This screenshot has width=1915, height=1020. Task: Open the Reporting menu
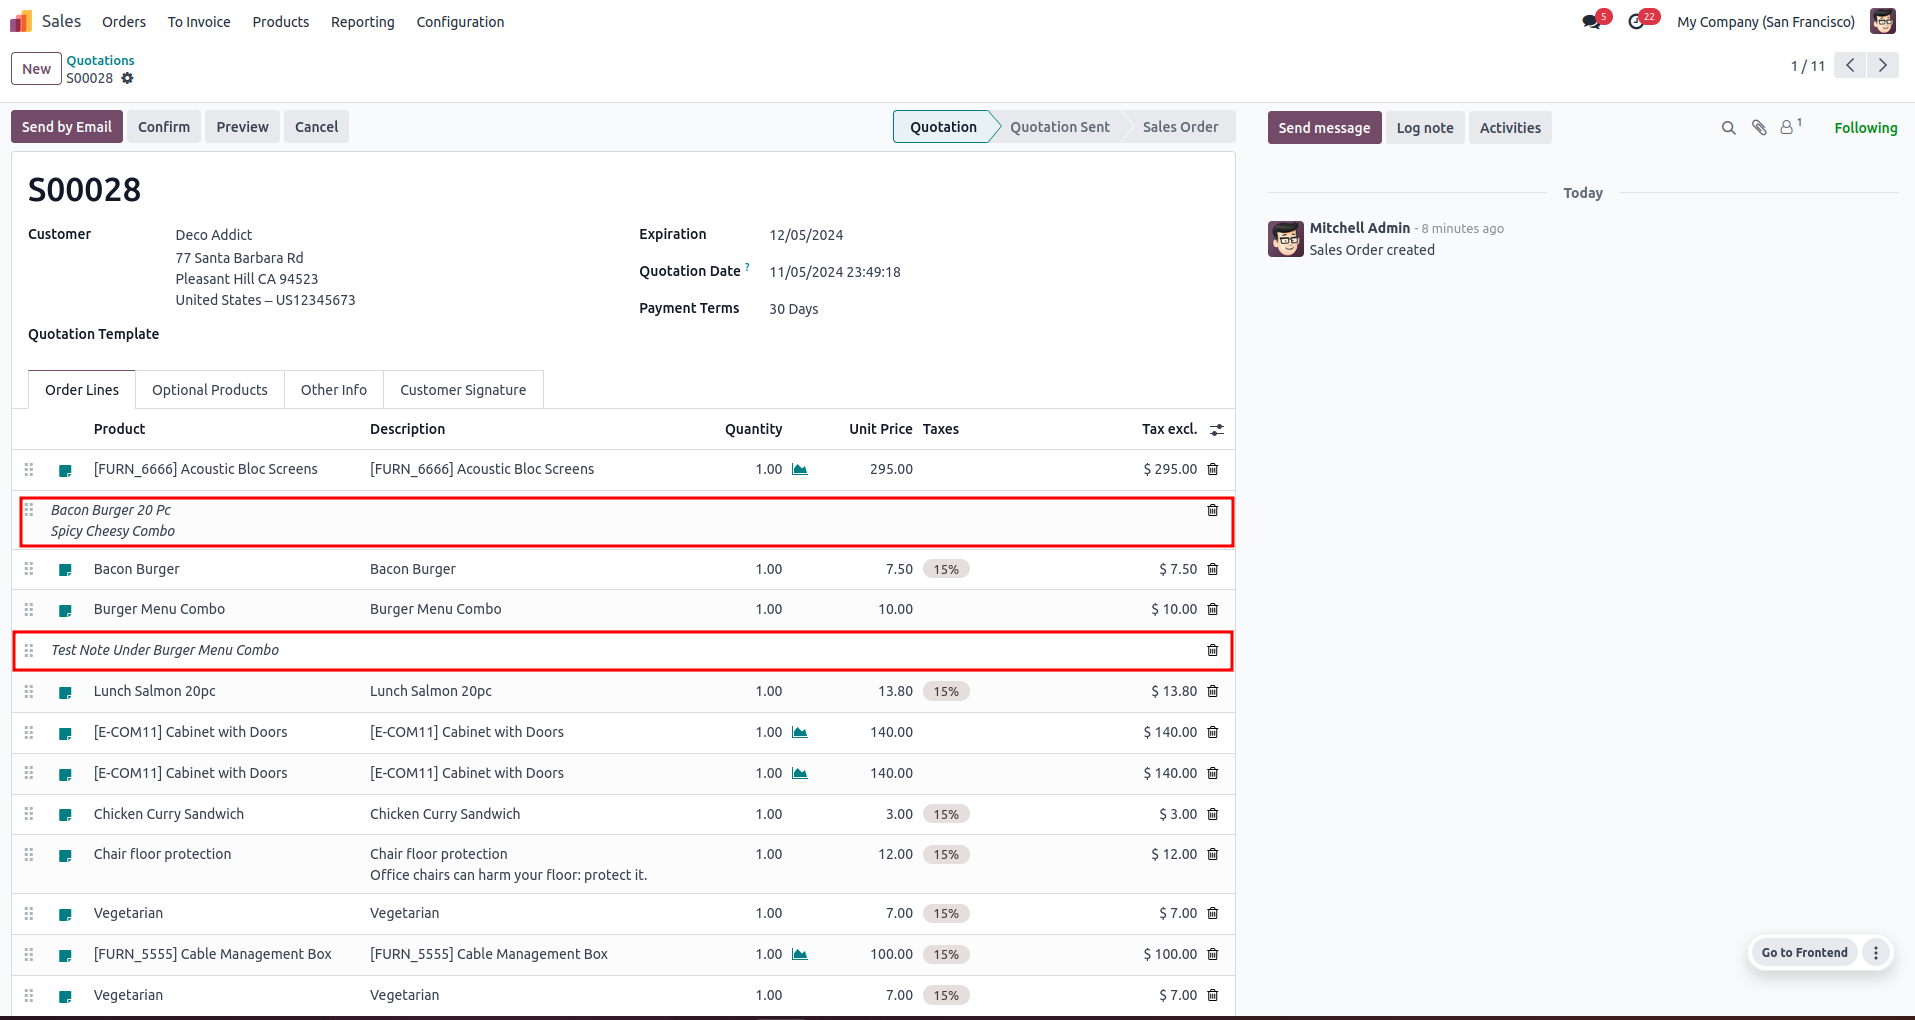(363, 22)
